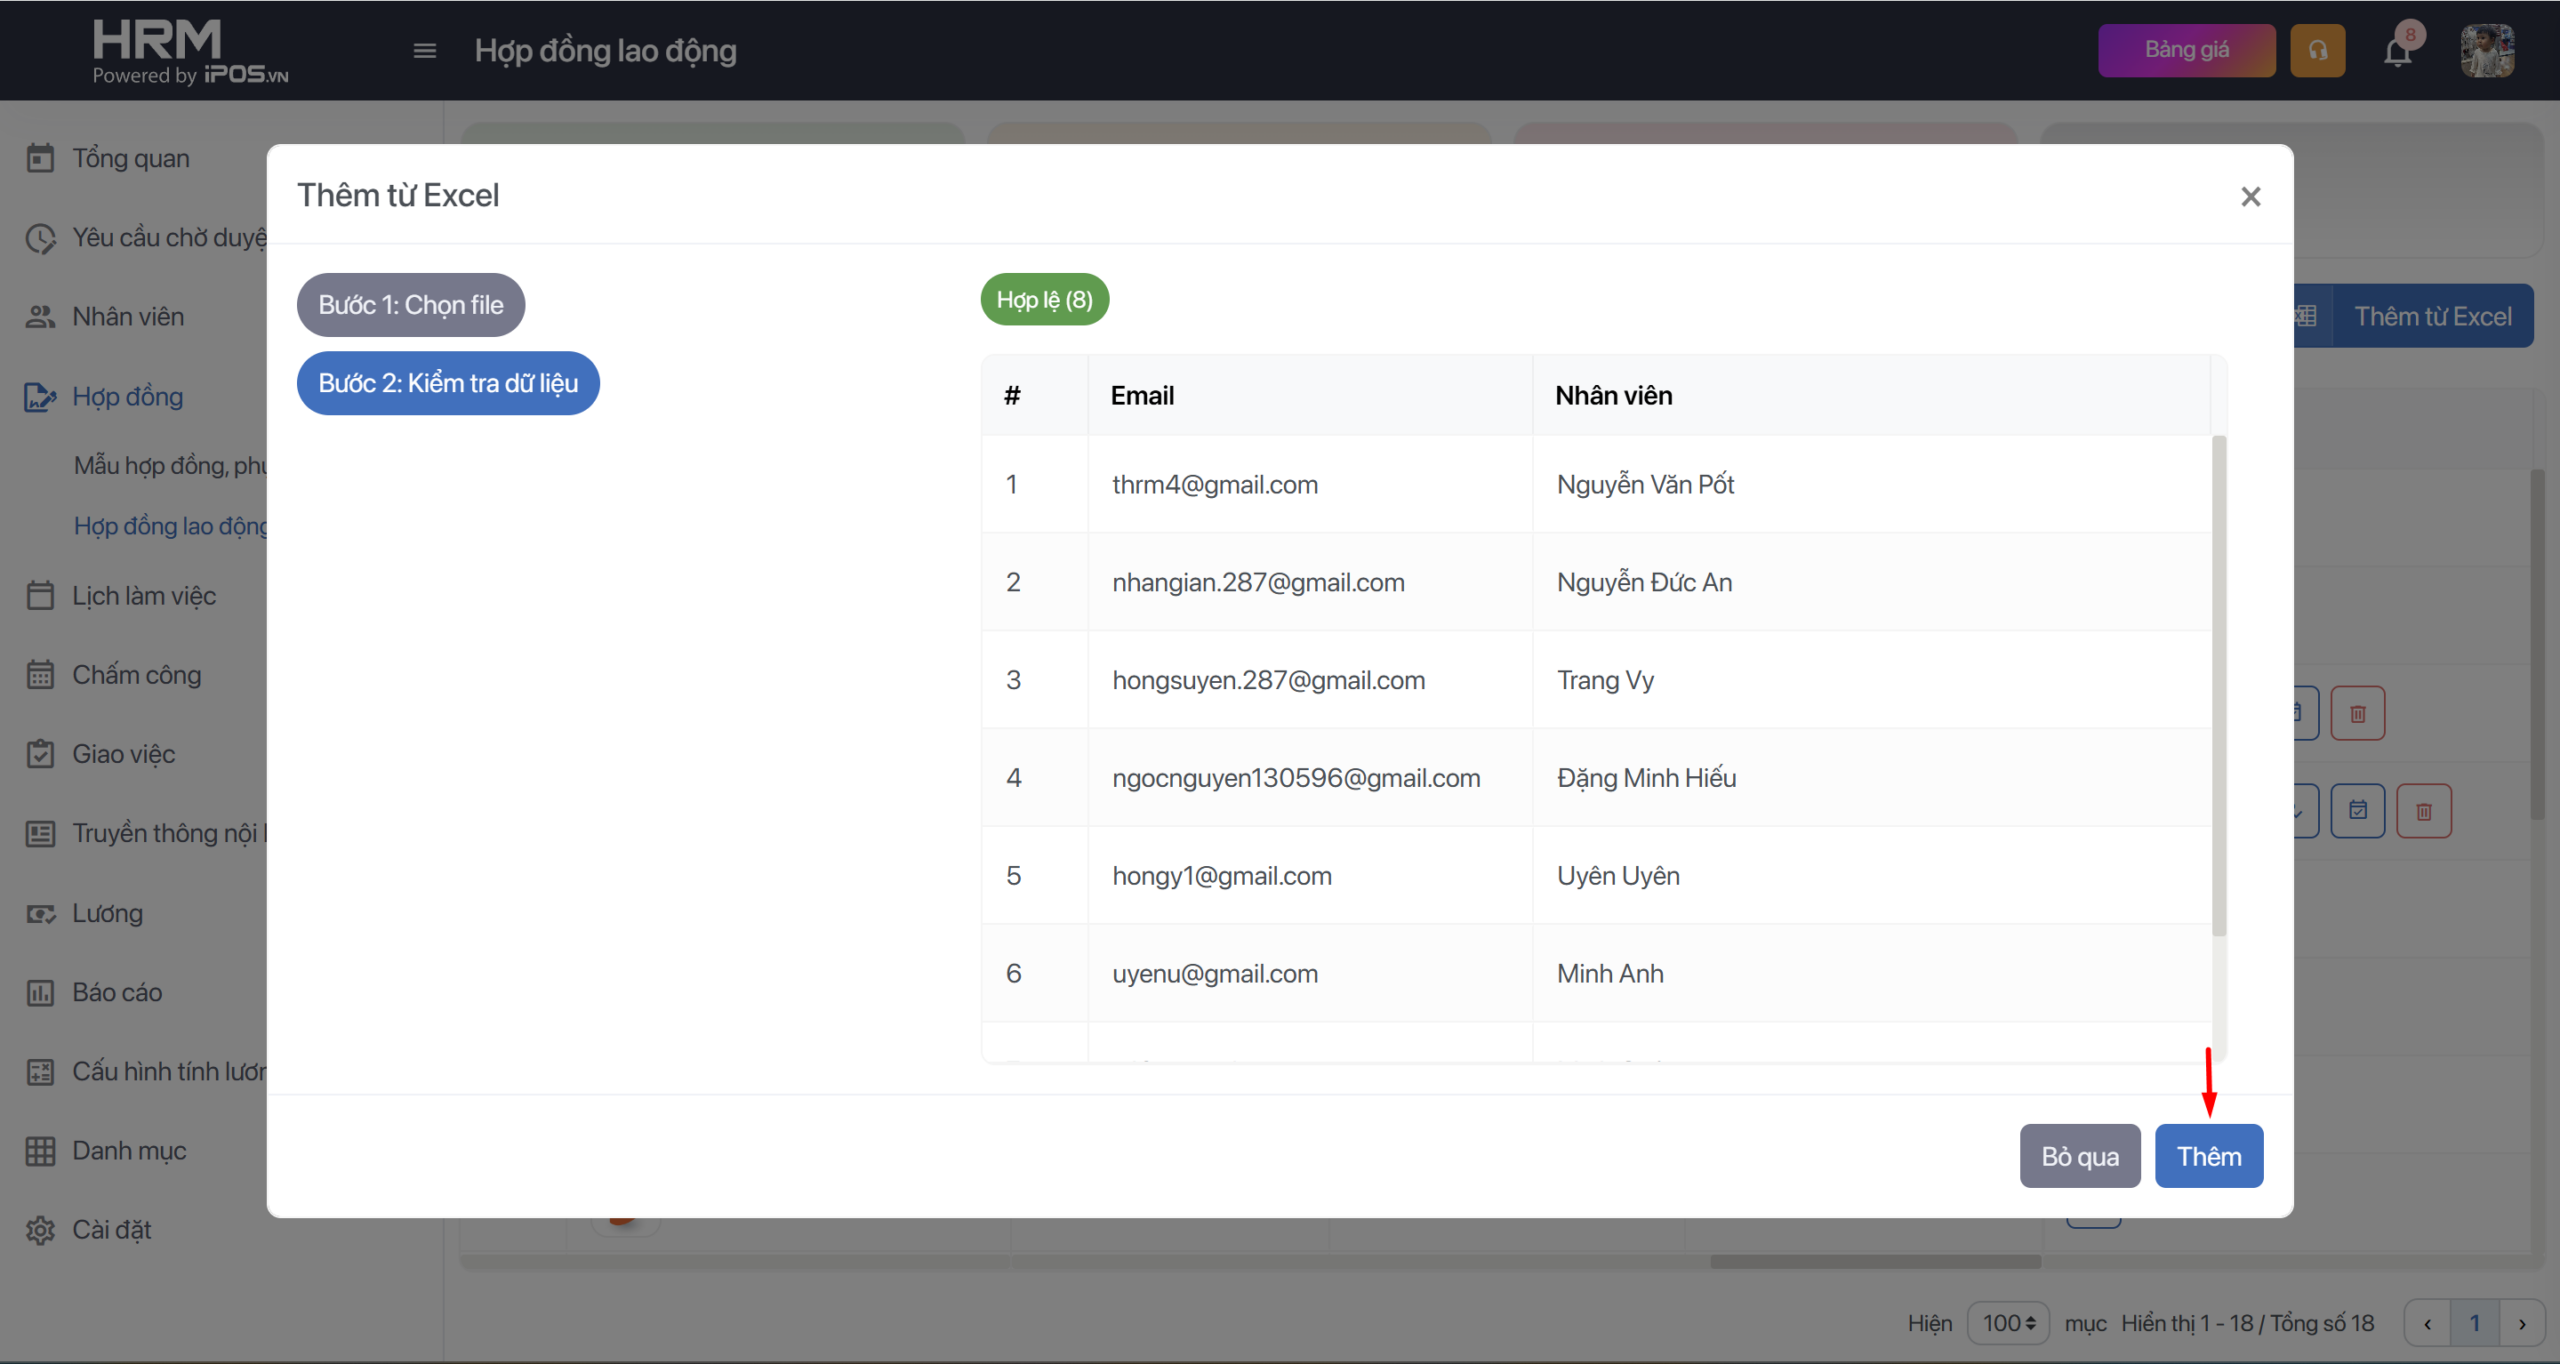This screenshot has width=2560, height=1364.
Task: Open the user profile avatar
Action: 2487,51
